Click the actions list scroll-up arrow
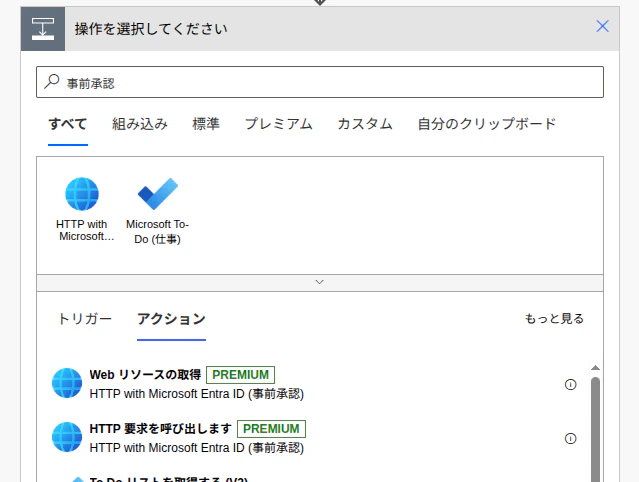 pyautogui.click(x=595, y=368)
